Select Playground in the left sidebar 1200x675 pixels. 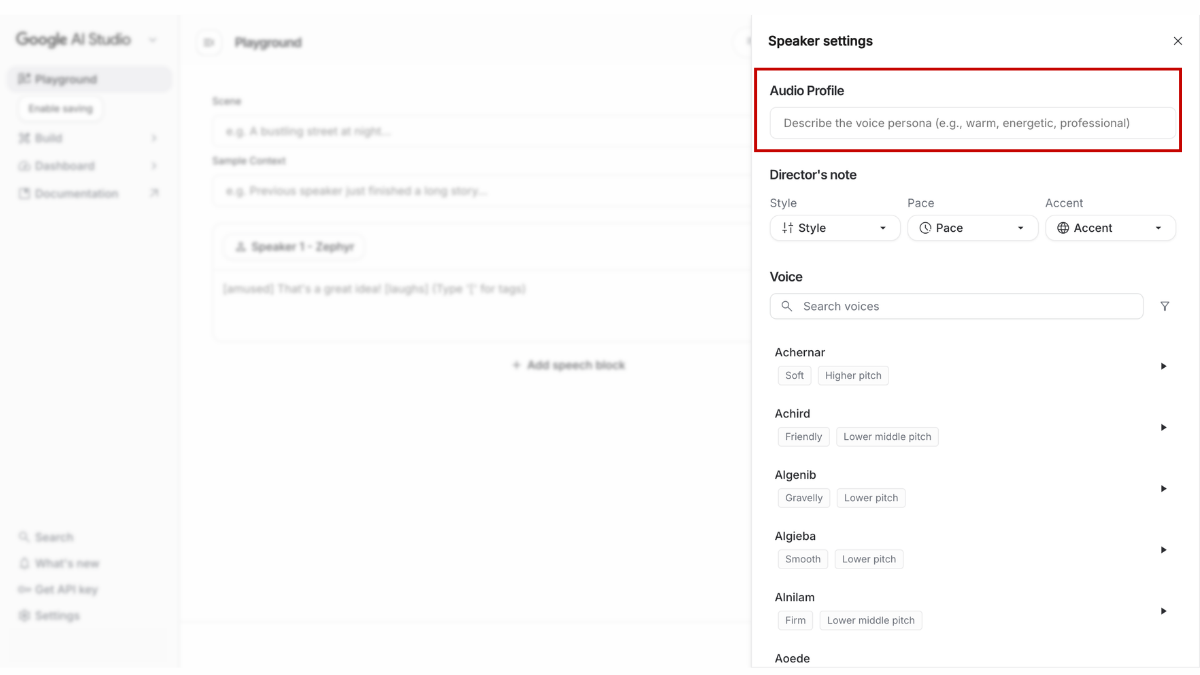[66, 79]
